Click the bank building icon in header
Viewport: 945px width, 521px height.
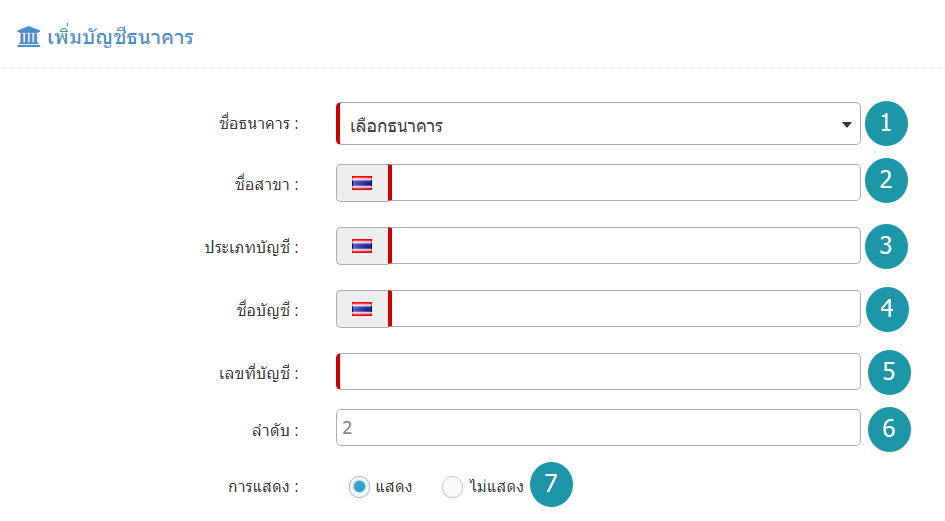coord(28,37)
